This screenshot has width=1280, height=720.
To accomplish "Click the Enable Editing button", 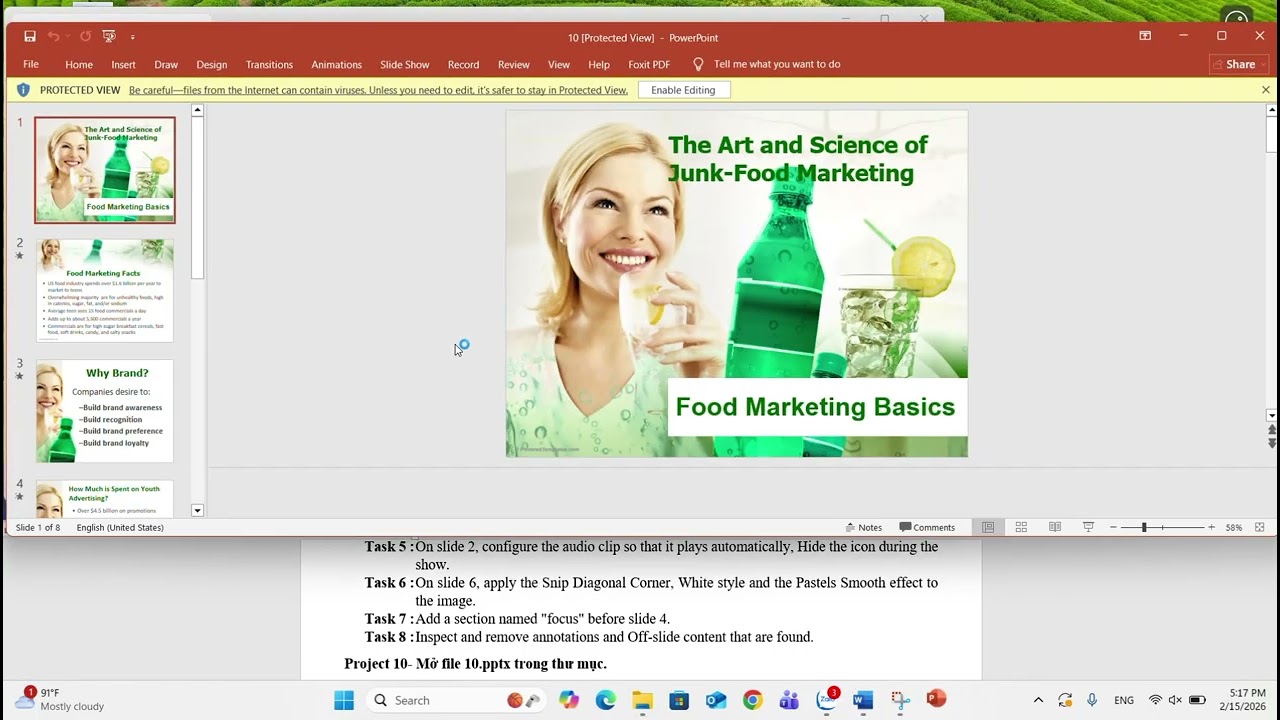I will pos(683,90).
